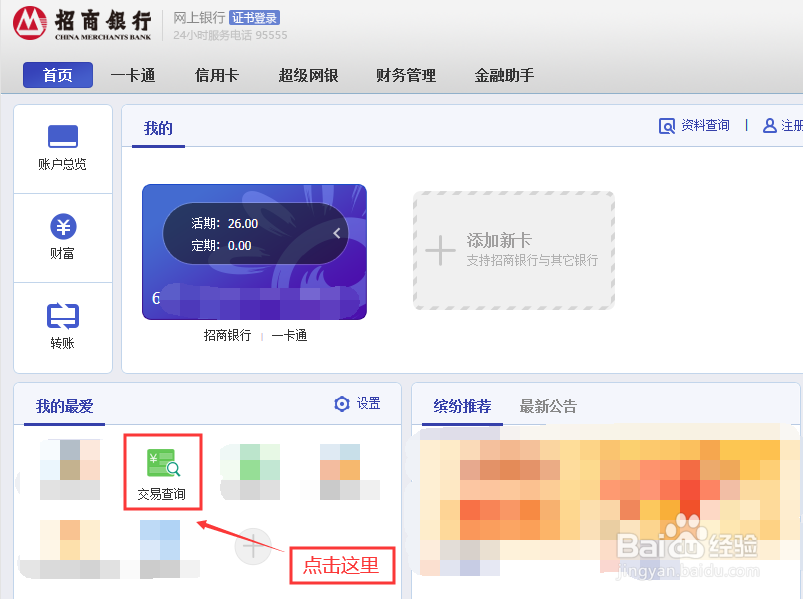Open the 超级网银 menu
The width and height of the screenshot is (803, 599).
click(x=308, y=75)
